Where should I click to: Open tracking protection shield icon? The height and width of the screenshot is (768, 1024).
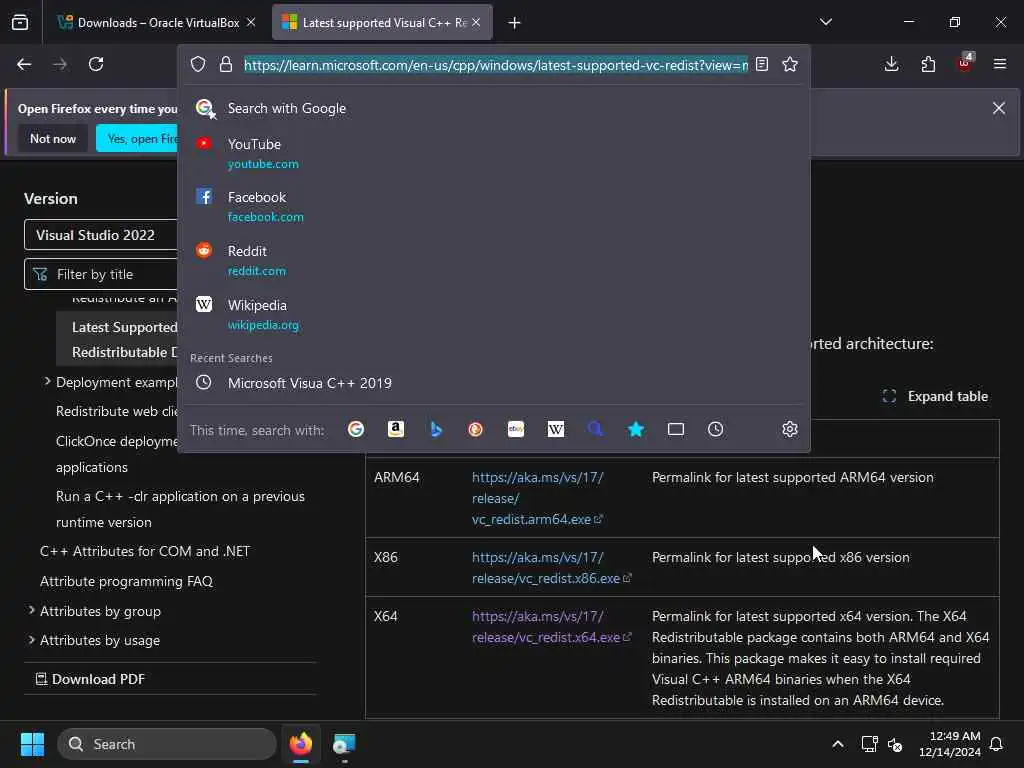coord(198,64)
